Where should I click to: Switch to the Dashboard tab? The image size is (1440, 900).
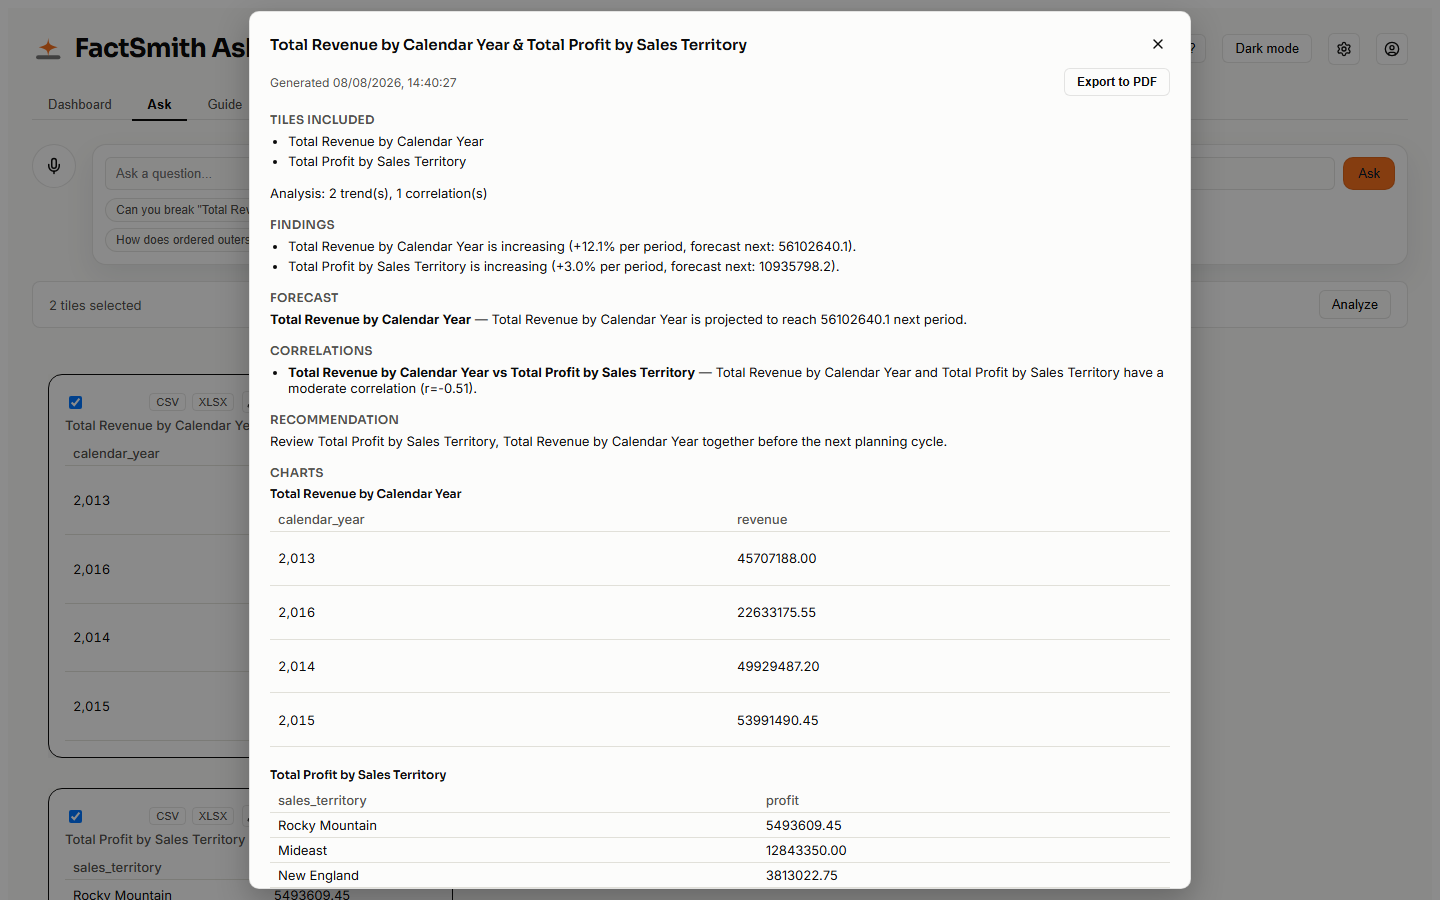coord(80,104)
